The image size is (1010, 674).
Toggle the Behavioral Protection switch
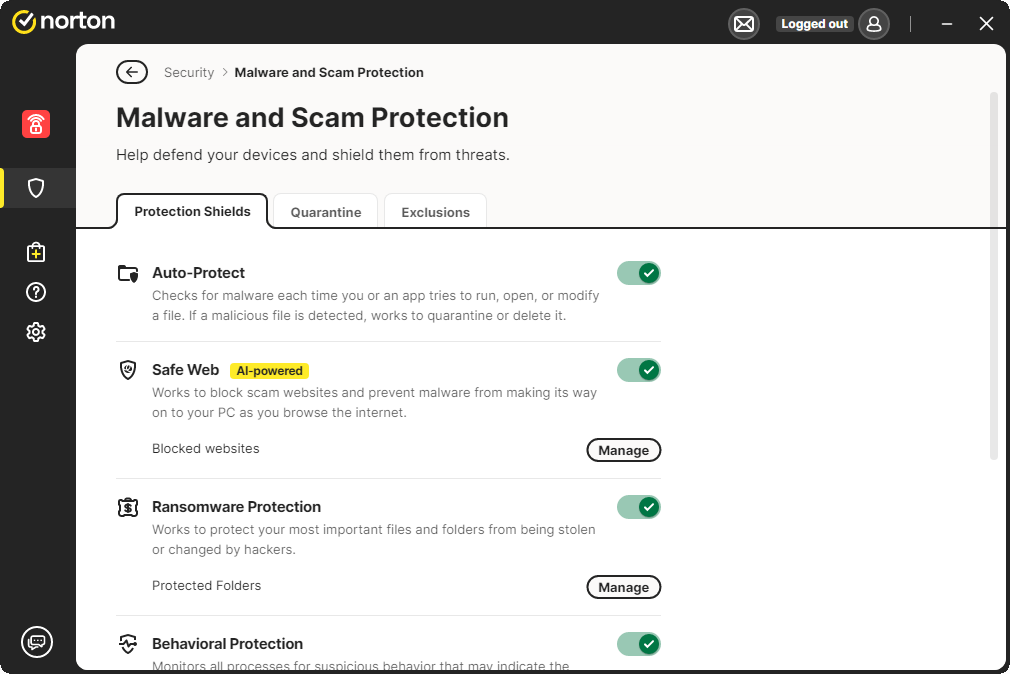tap(639, 644)
